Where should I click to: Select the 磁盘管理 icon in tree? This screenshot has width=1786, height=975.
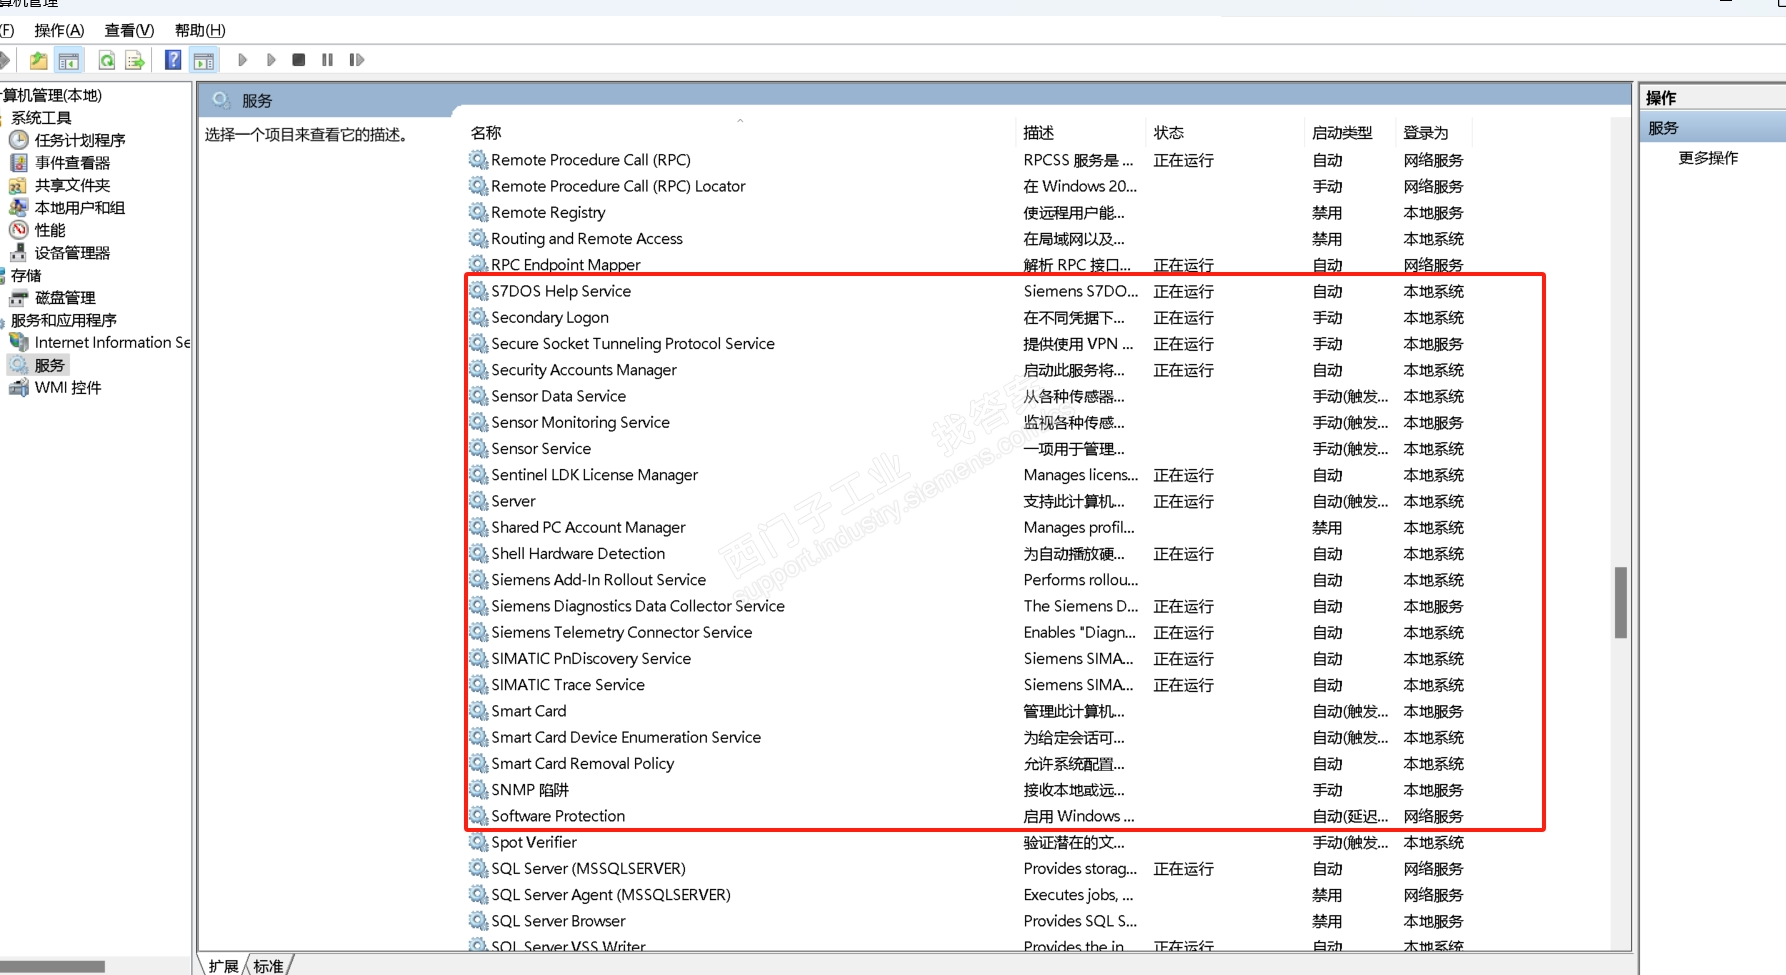click(19, 298)
